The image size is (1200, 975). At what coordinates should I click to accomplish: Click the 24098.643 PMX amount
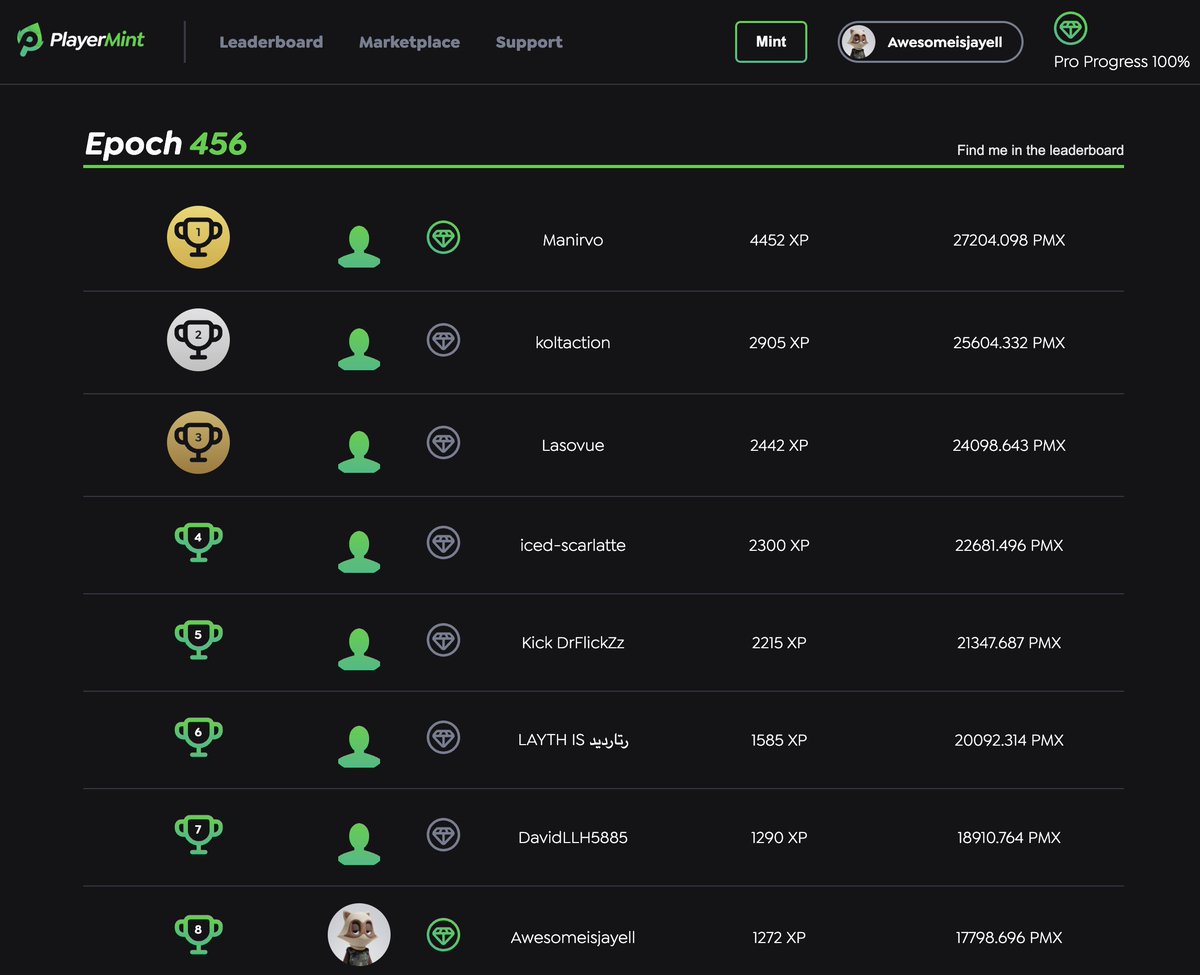point(1009,445)
